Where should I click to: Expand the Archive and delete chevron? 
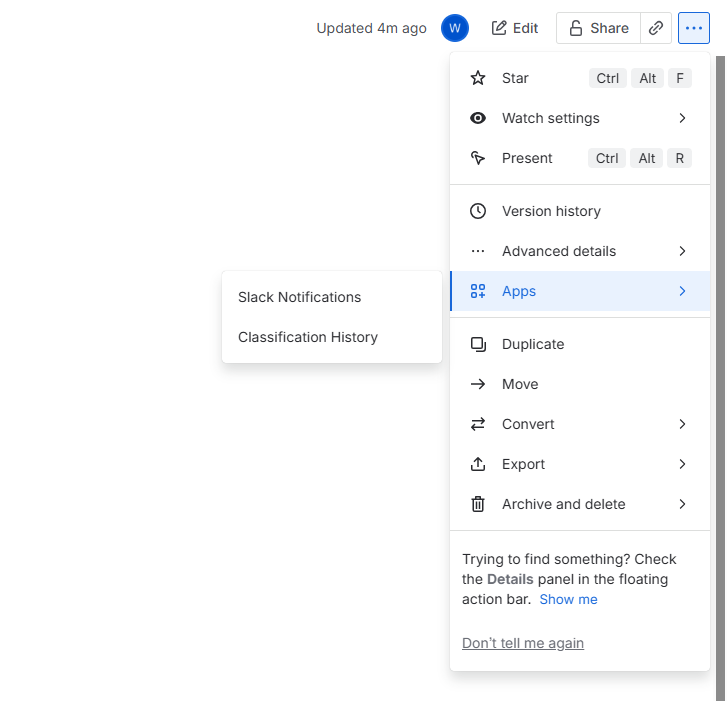click(x=682, y=504)
